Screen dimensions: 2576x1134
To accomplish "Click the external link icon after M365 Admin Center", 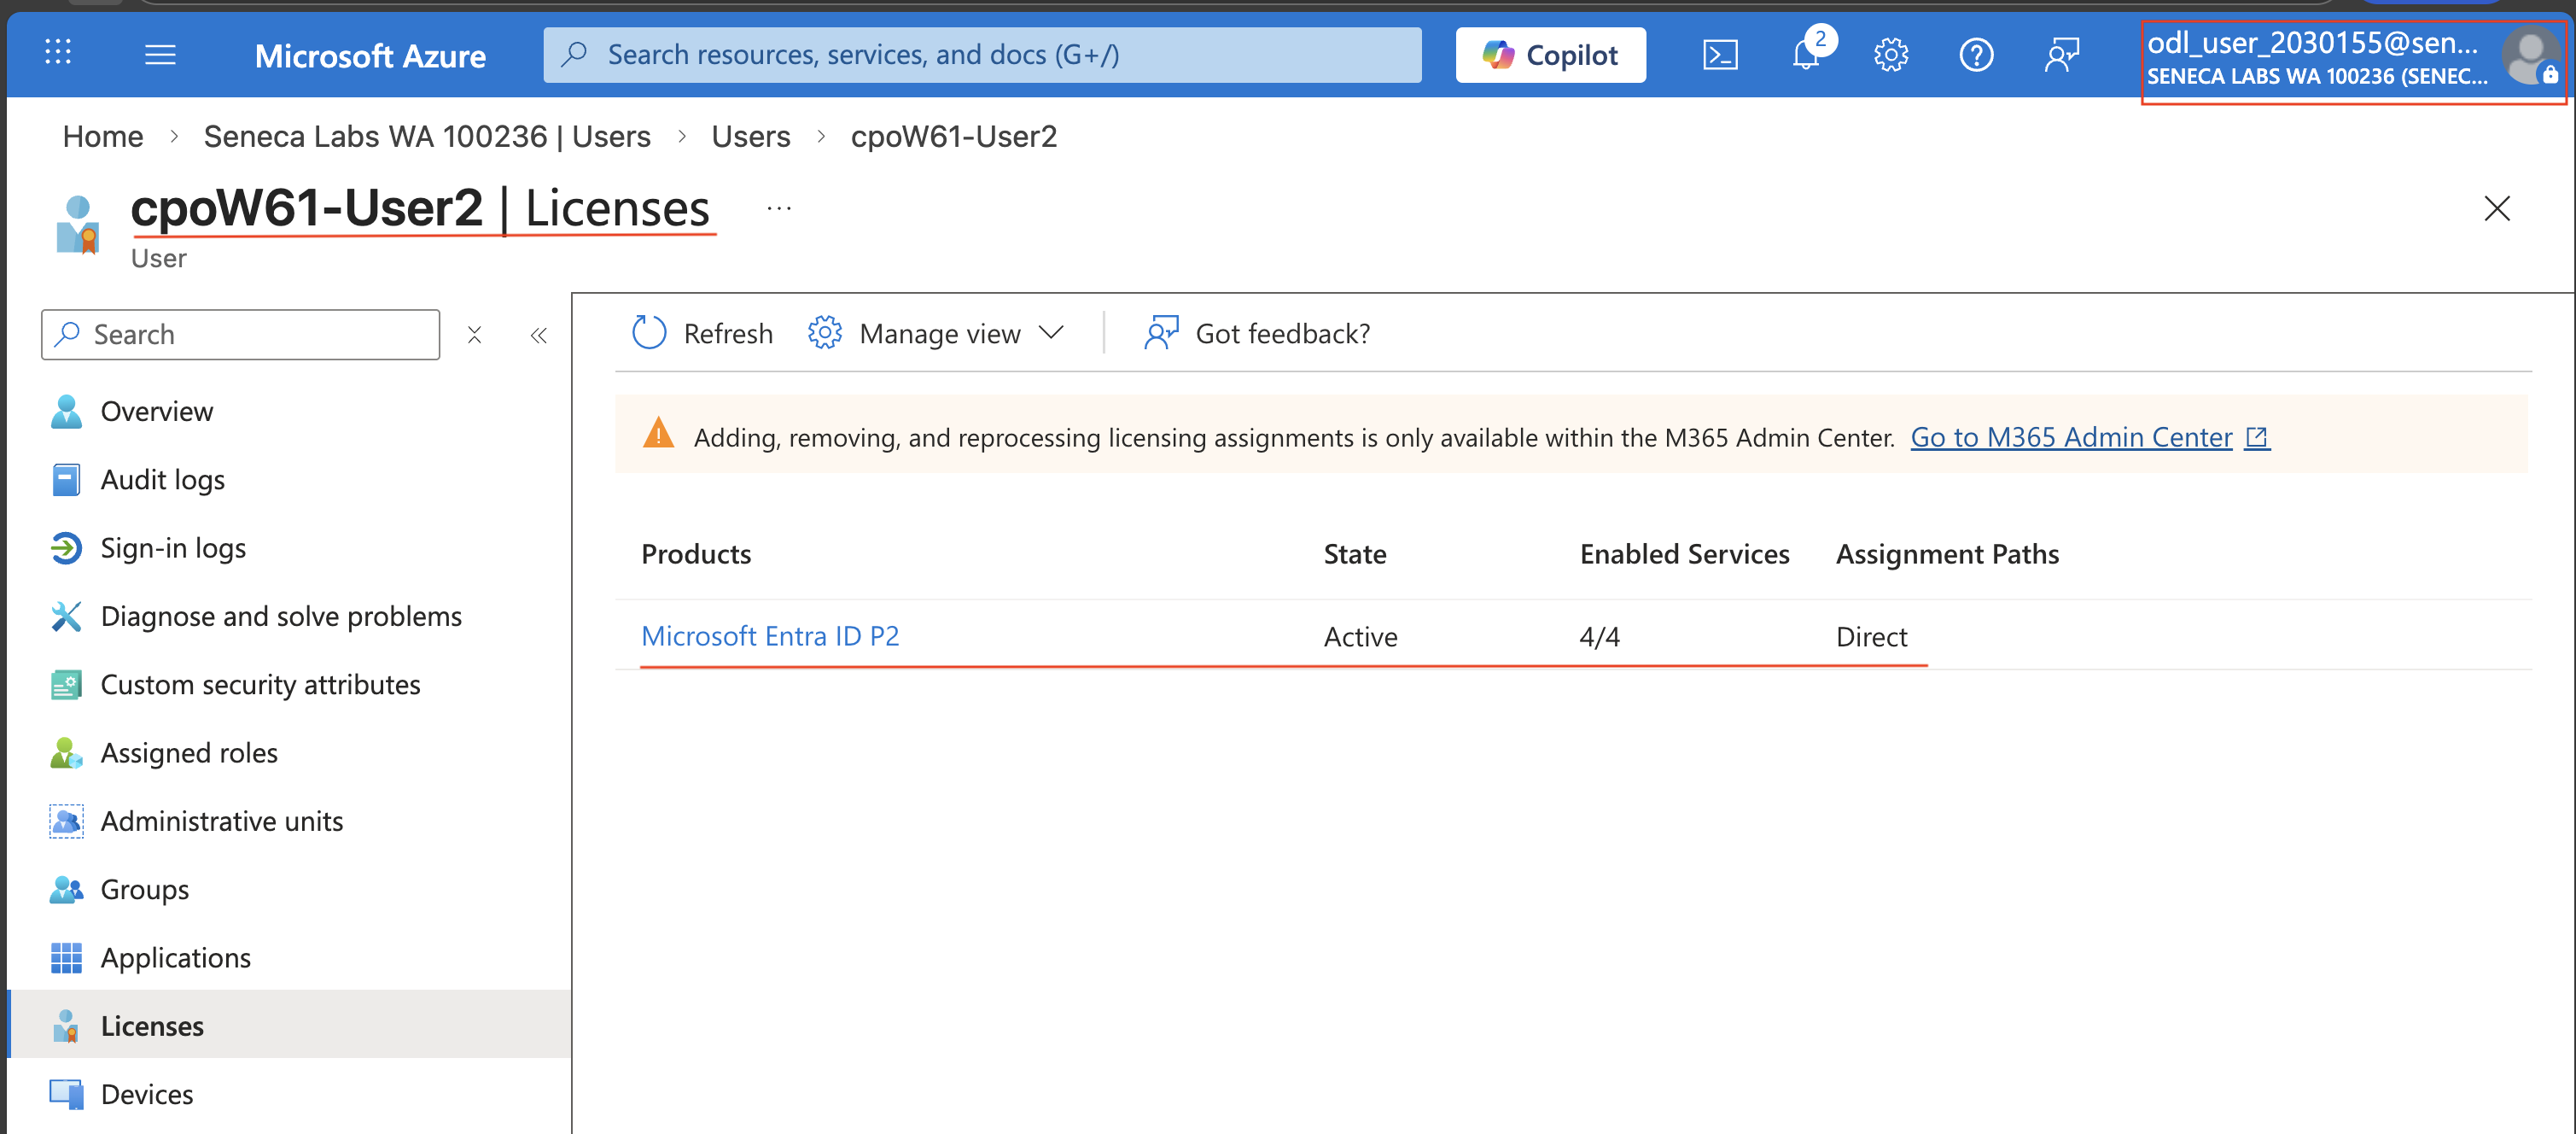I will pyautogui.click(x=2257, y=437).
